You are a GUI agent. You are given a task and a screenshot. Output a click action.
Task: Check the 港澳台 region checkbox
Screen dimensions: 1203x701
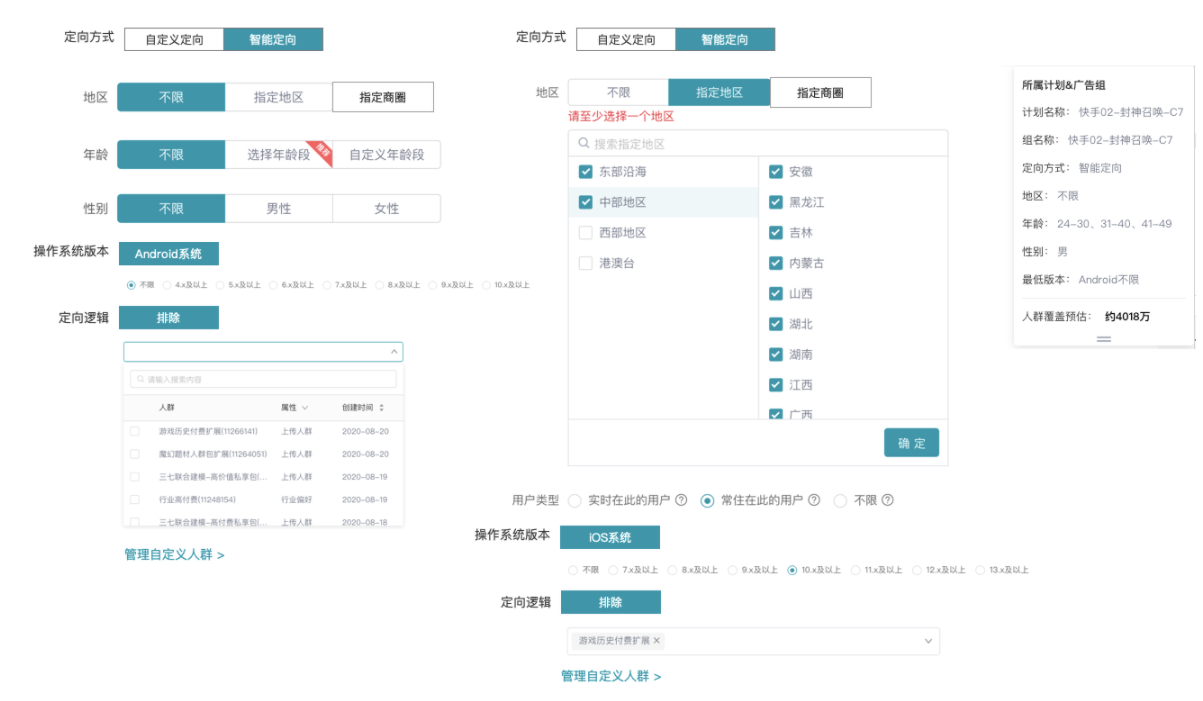pos(585,263)
